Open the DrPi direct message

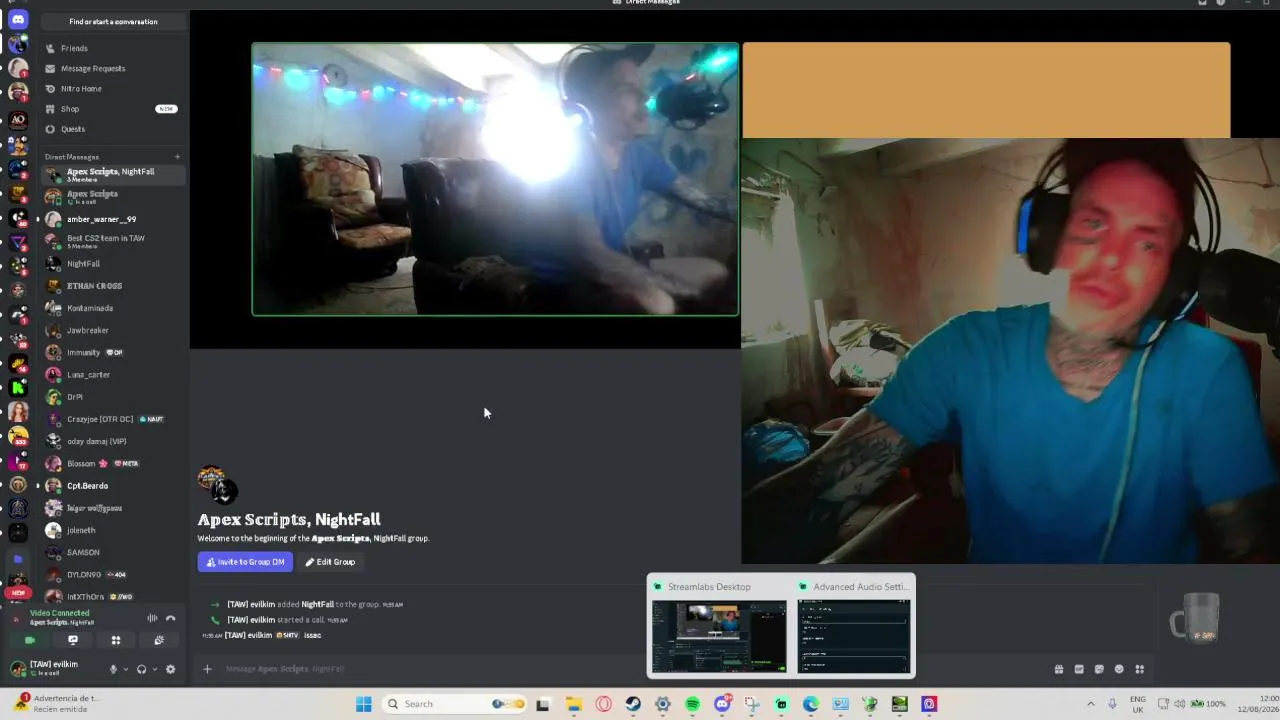[112, 397]
